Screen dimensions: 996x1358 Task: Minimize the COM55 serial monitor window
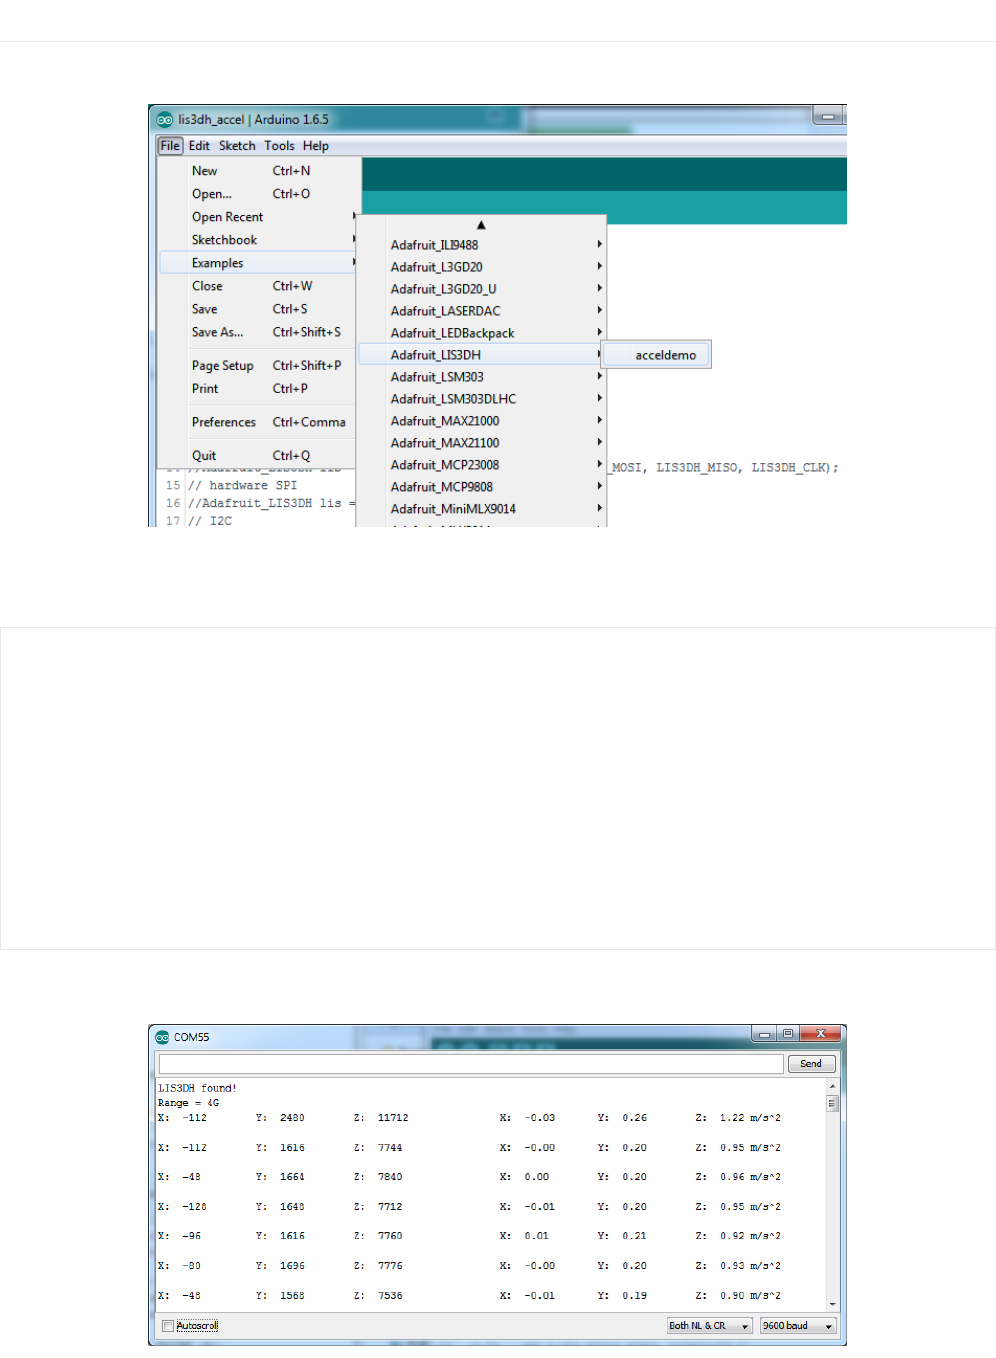[765, 1034]
